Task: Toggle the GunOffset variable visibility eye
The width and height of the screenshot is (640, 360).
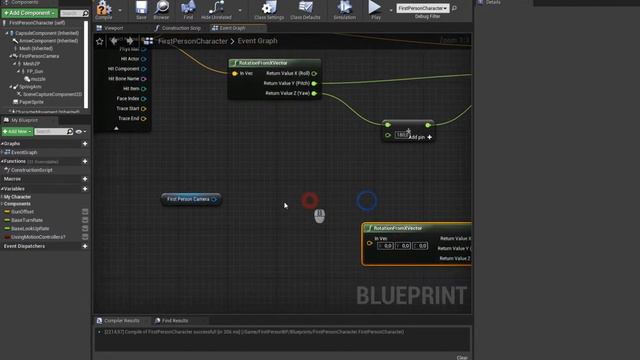Action: (85, 211)
